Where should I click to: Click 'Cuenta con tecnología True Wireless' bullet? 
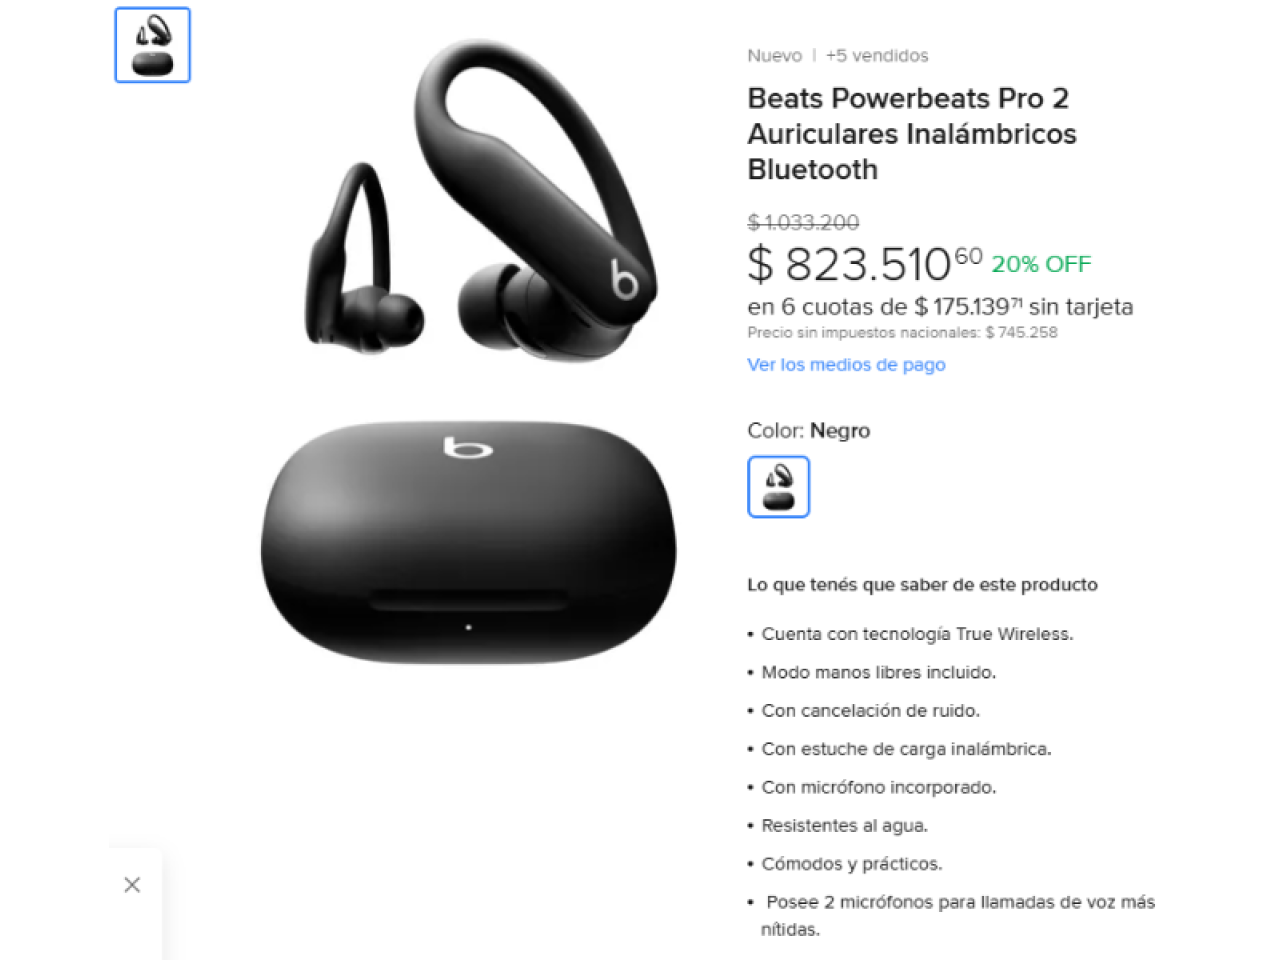pos(917,634)
